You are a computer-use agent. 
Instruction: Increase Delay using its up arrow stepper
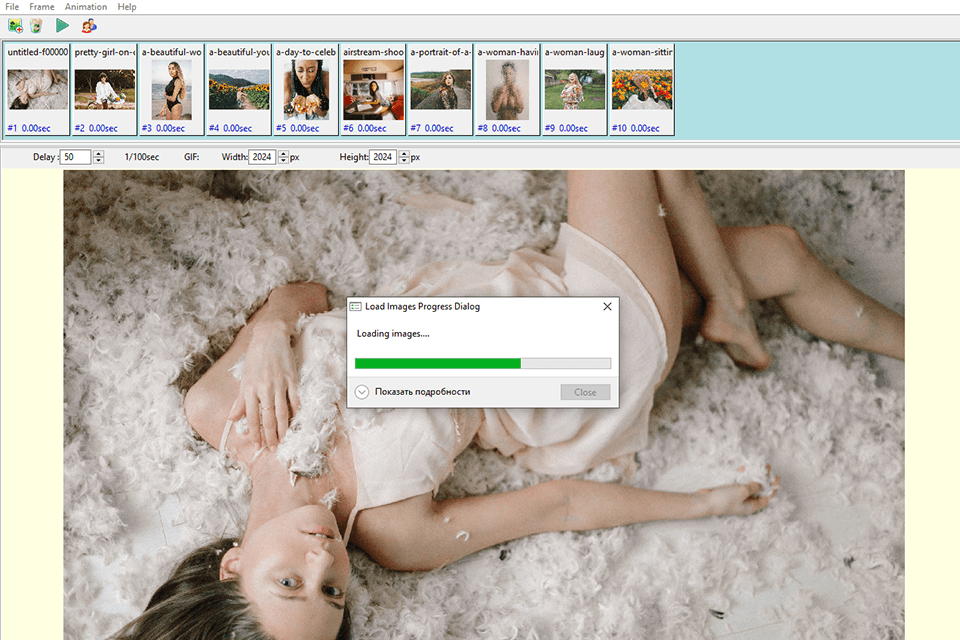click(x=98, y=153)
